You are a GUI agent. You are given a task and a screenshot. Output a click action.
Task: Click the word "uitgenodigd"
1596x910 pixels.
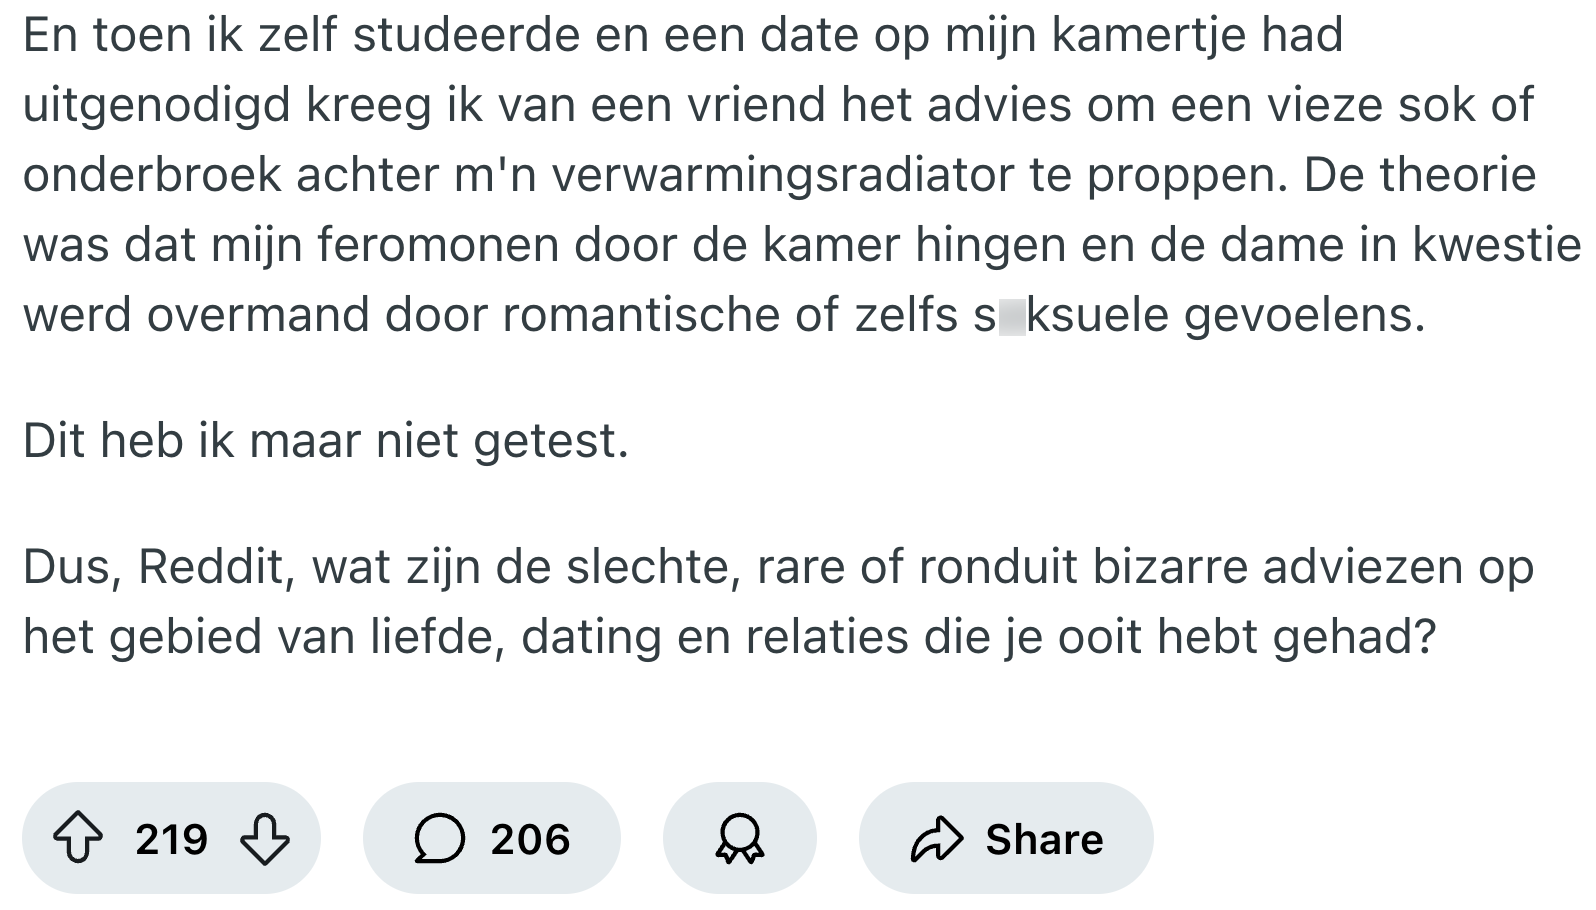[x=157, y=105]
